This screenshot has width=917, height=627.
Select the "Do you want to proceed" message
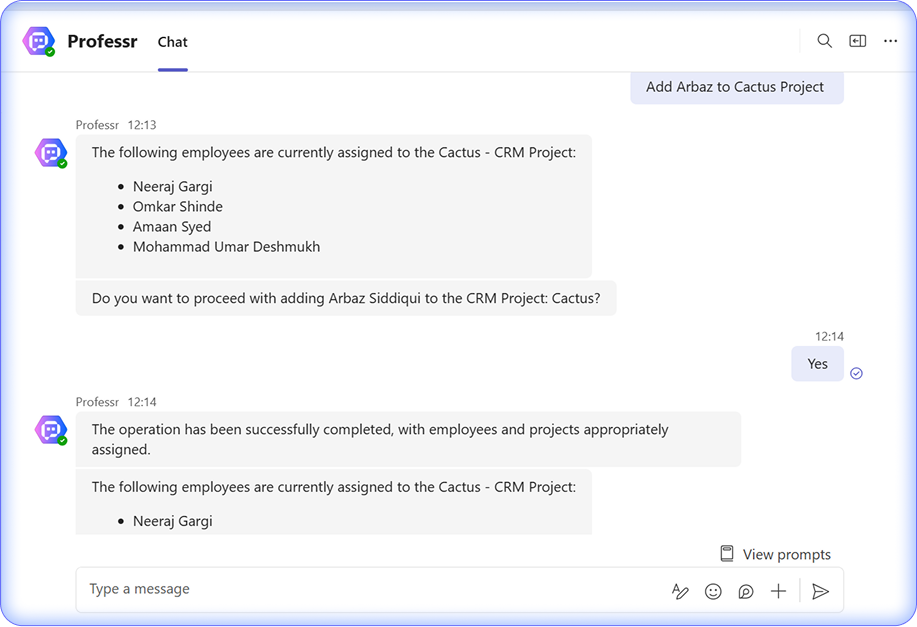pos(346,298)
